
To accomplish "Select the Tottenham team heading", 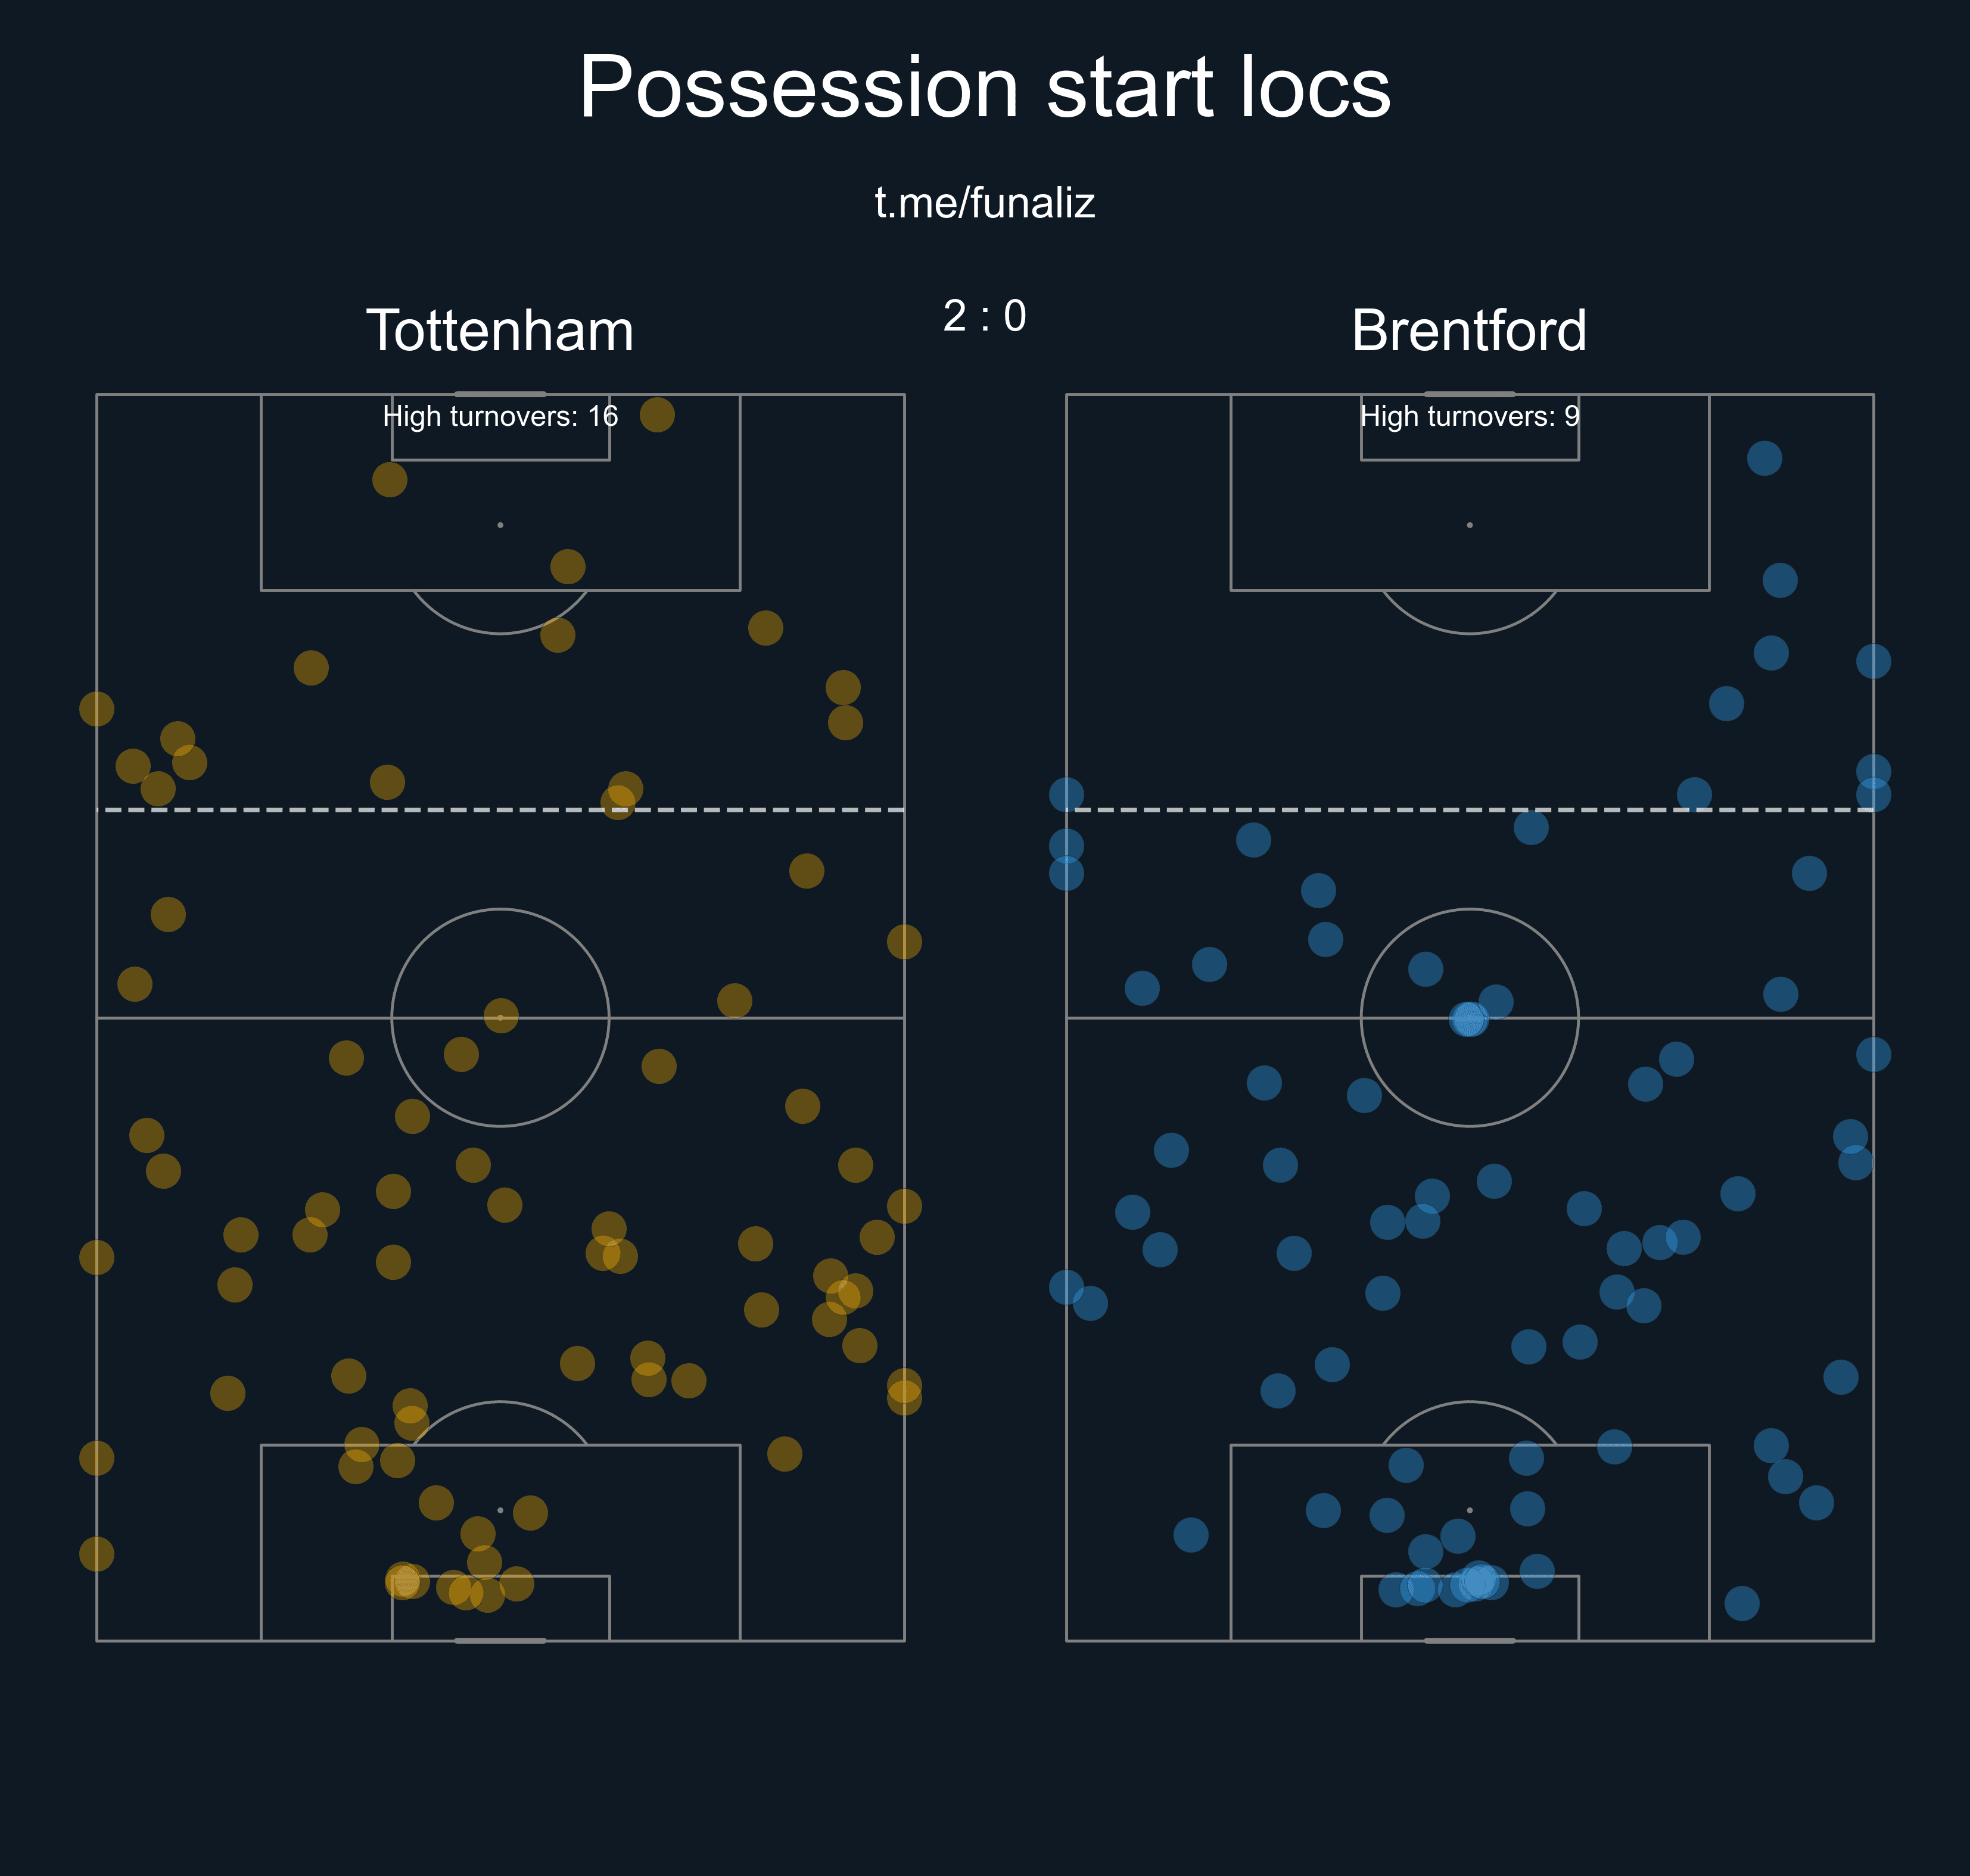I will pos(500,330).
